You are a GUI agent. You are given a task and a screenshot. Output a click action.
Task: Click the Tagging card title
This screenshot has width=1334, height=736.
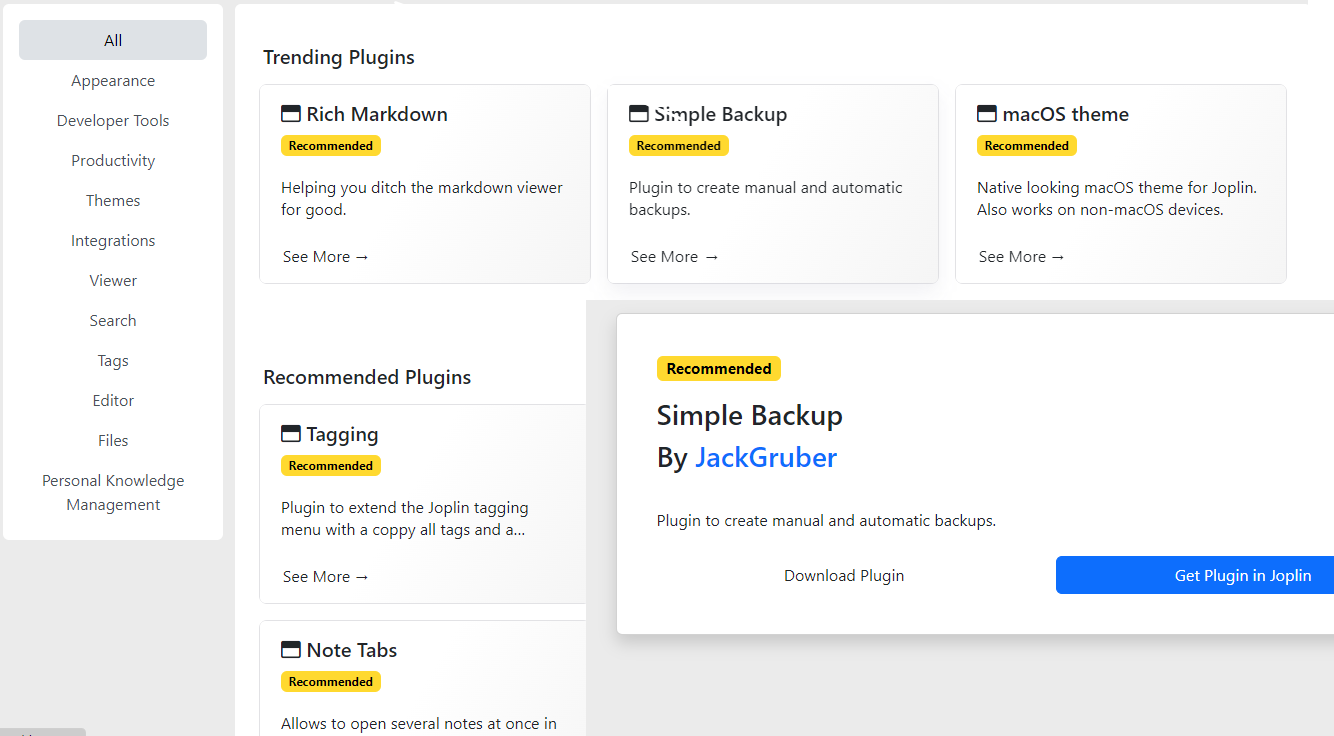(x=342, y=434)
